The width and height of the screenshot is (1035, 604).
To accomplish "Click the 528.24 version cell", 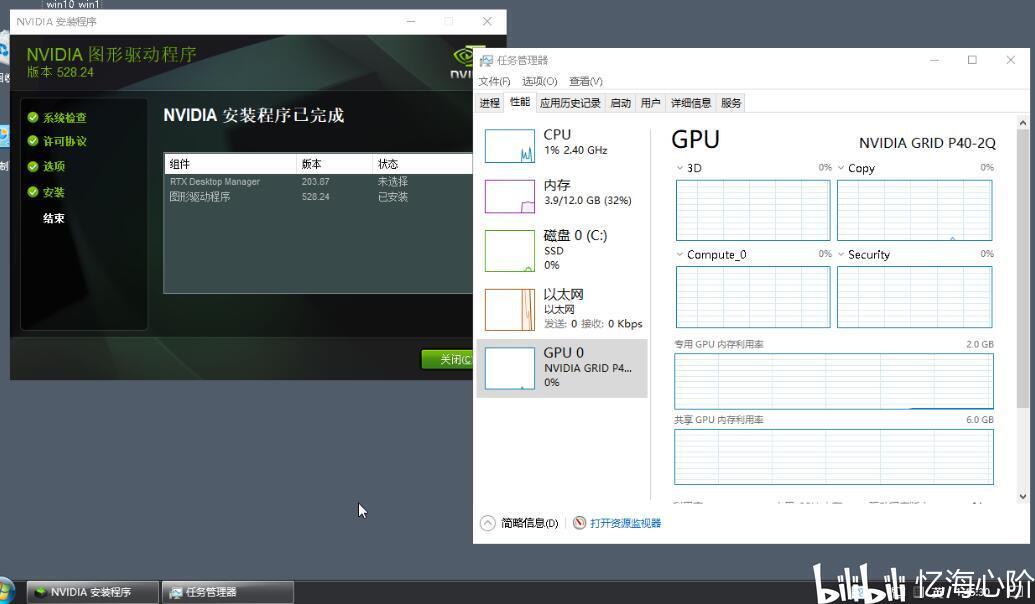I will pos(316,197).
